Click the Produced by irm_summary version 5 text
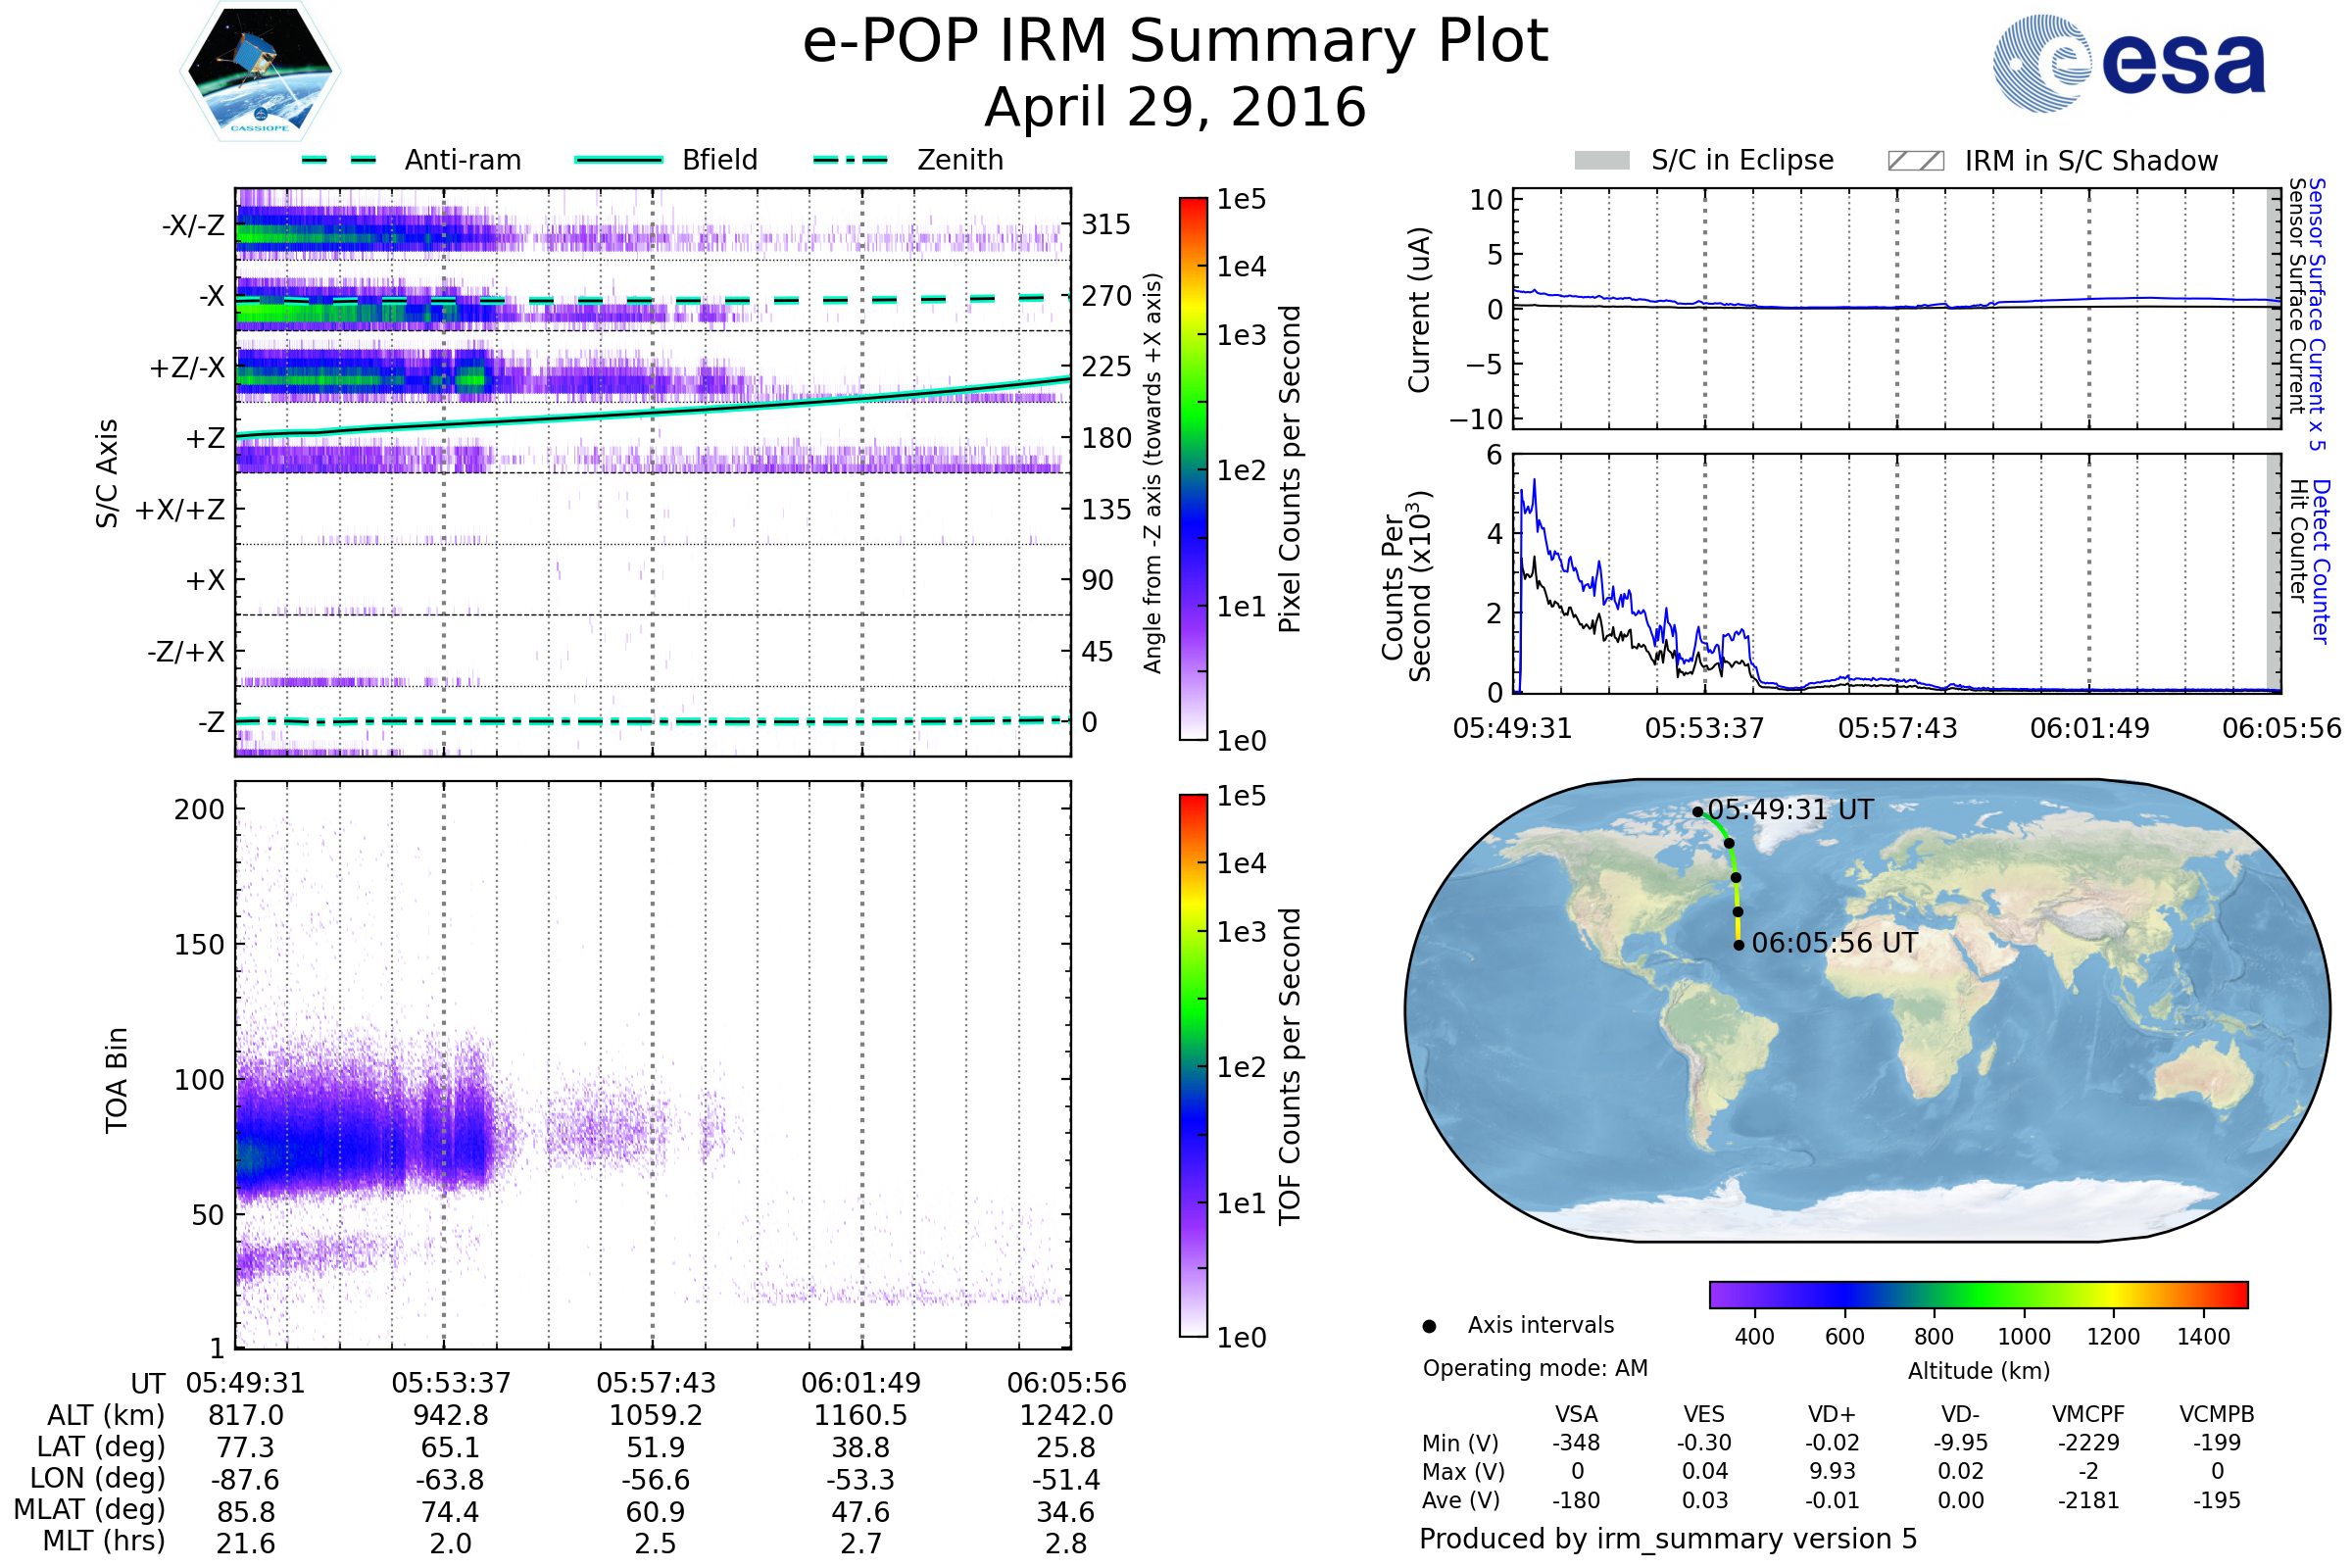 pos(1667,1539)
